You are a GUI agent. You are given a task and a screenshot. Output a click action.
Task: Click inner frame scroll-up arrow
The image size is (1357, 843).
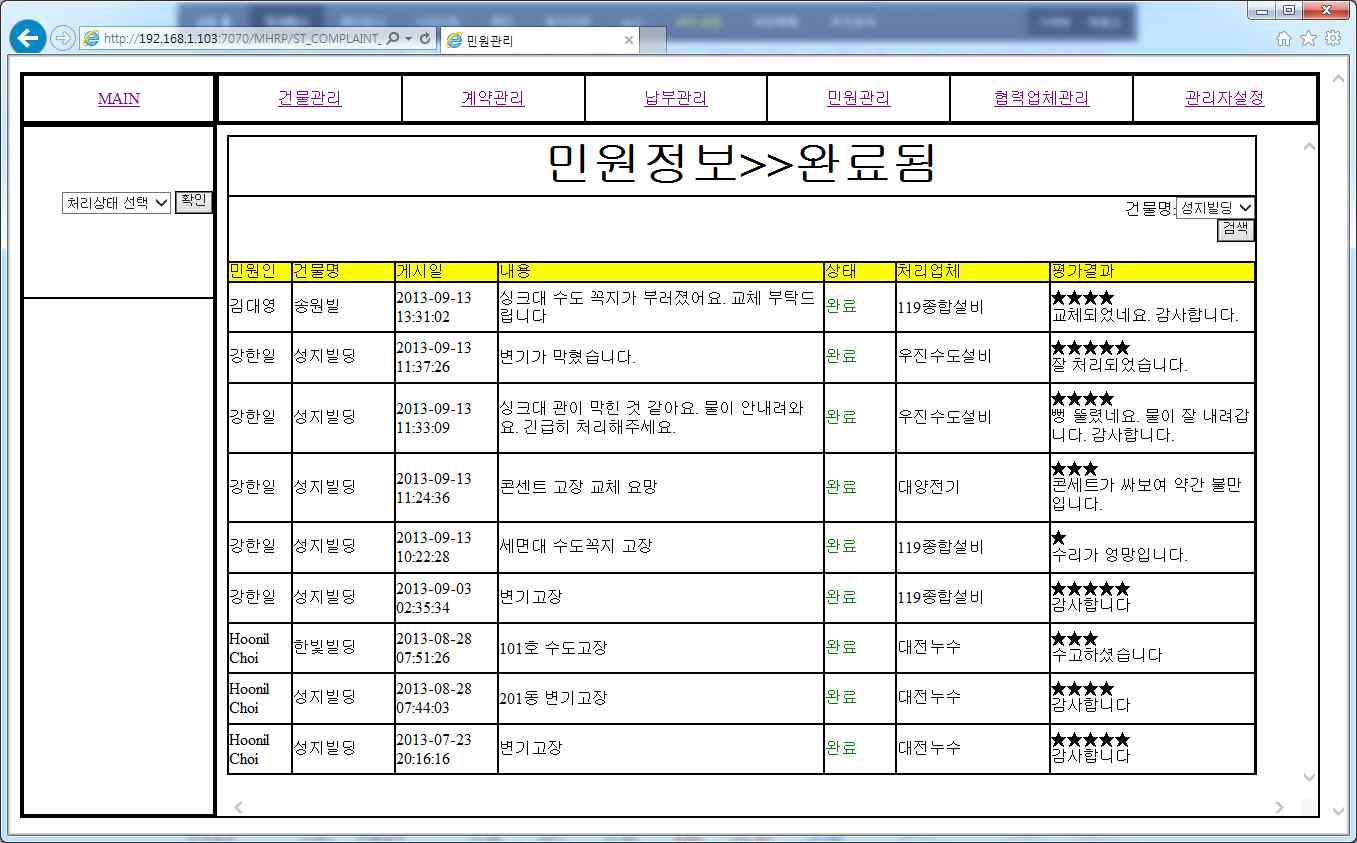(1309, 147)
